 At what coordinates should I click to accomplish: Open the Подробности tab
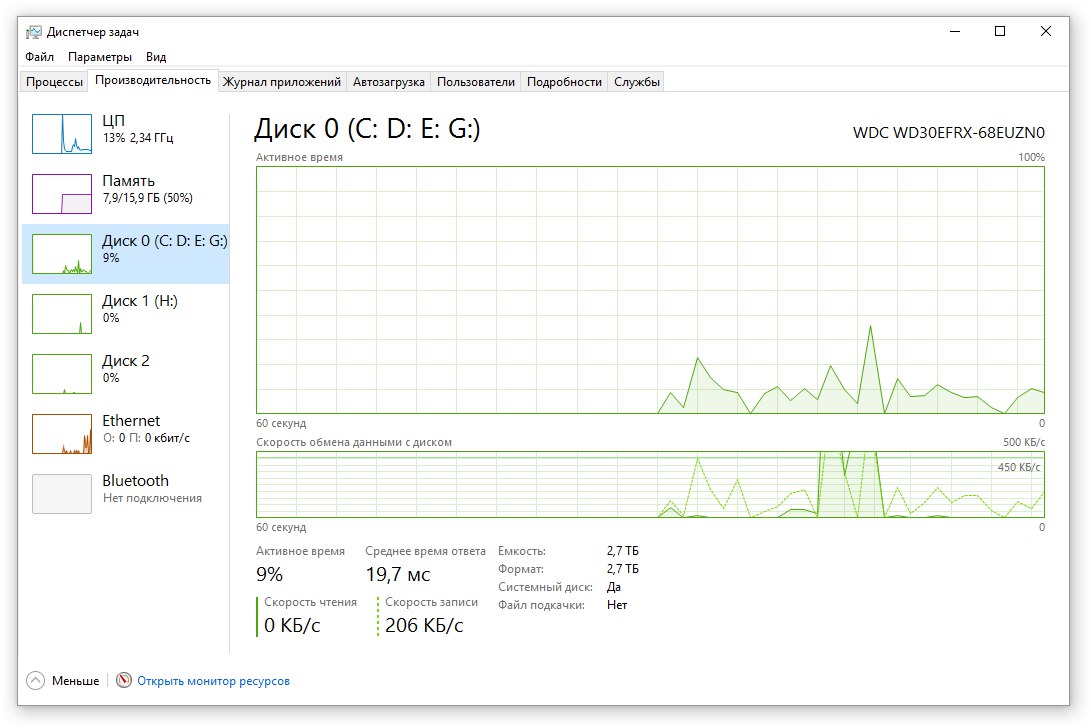click(564, 82)
